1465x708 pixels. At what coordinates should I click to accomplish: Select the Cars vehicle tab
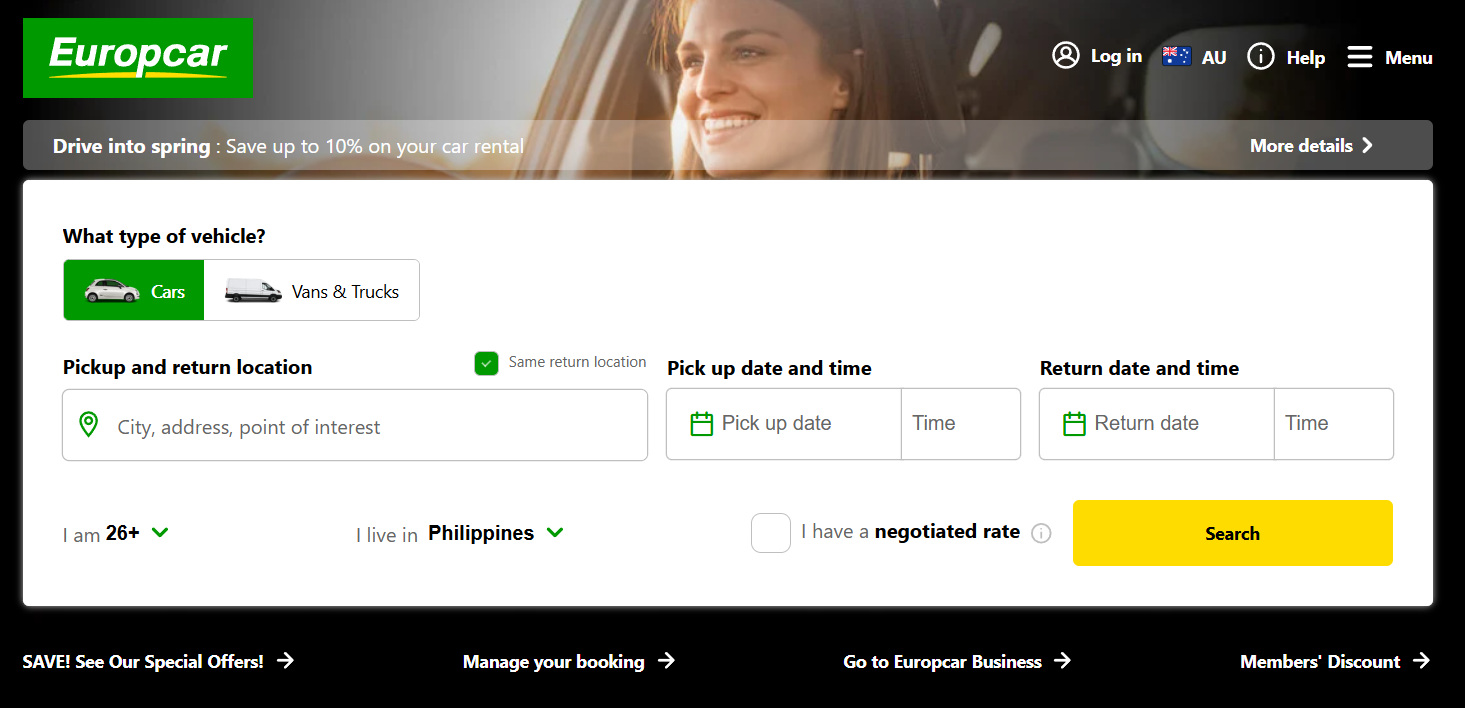134,291
